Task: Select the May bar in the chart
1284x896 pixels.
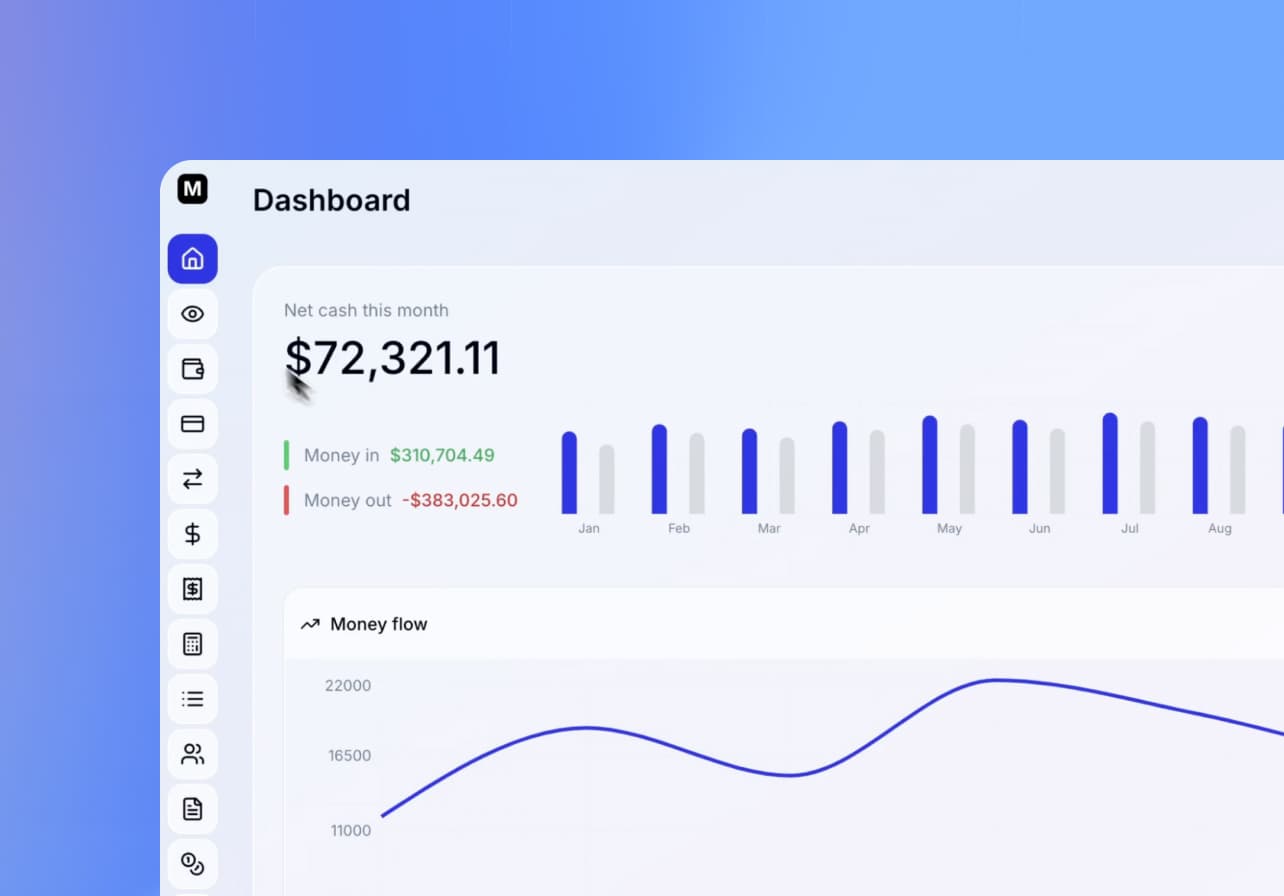Action: click(x=929, y=467)
